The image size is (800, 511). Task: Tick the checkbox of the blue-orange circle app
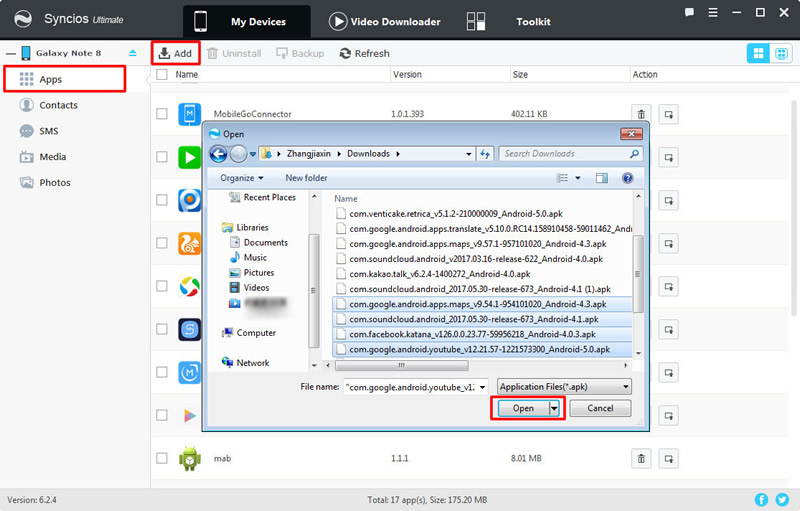[162, 199]
